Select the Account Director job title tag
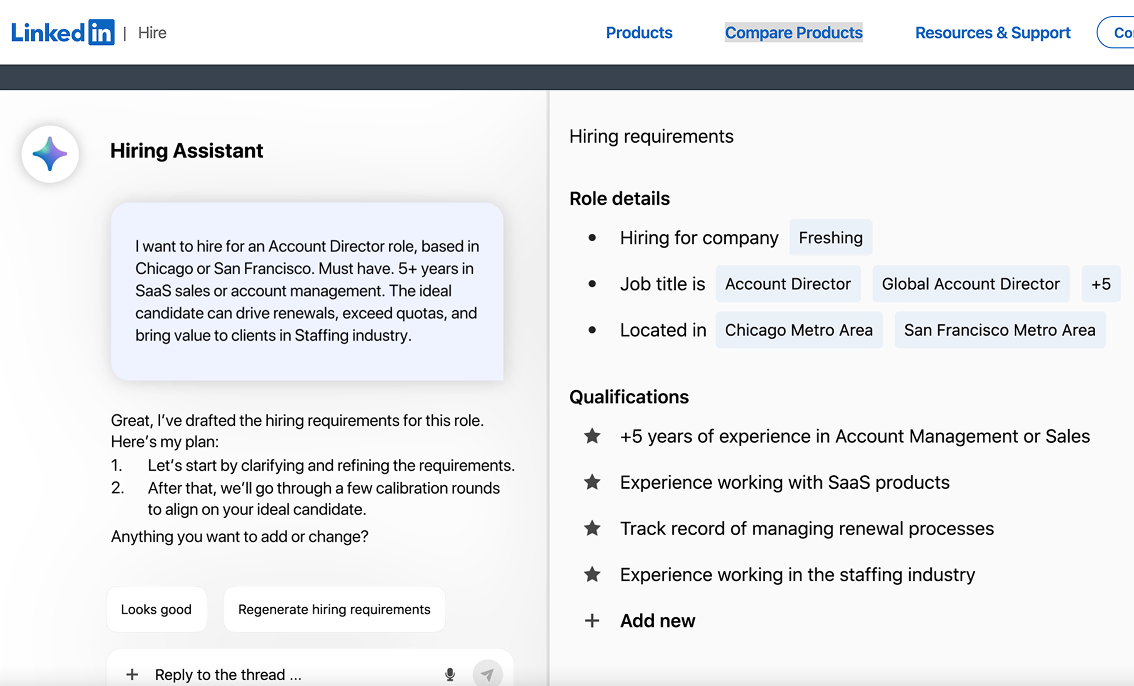1134x686 pixels. (788, 284)
